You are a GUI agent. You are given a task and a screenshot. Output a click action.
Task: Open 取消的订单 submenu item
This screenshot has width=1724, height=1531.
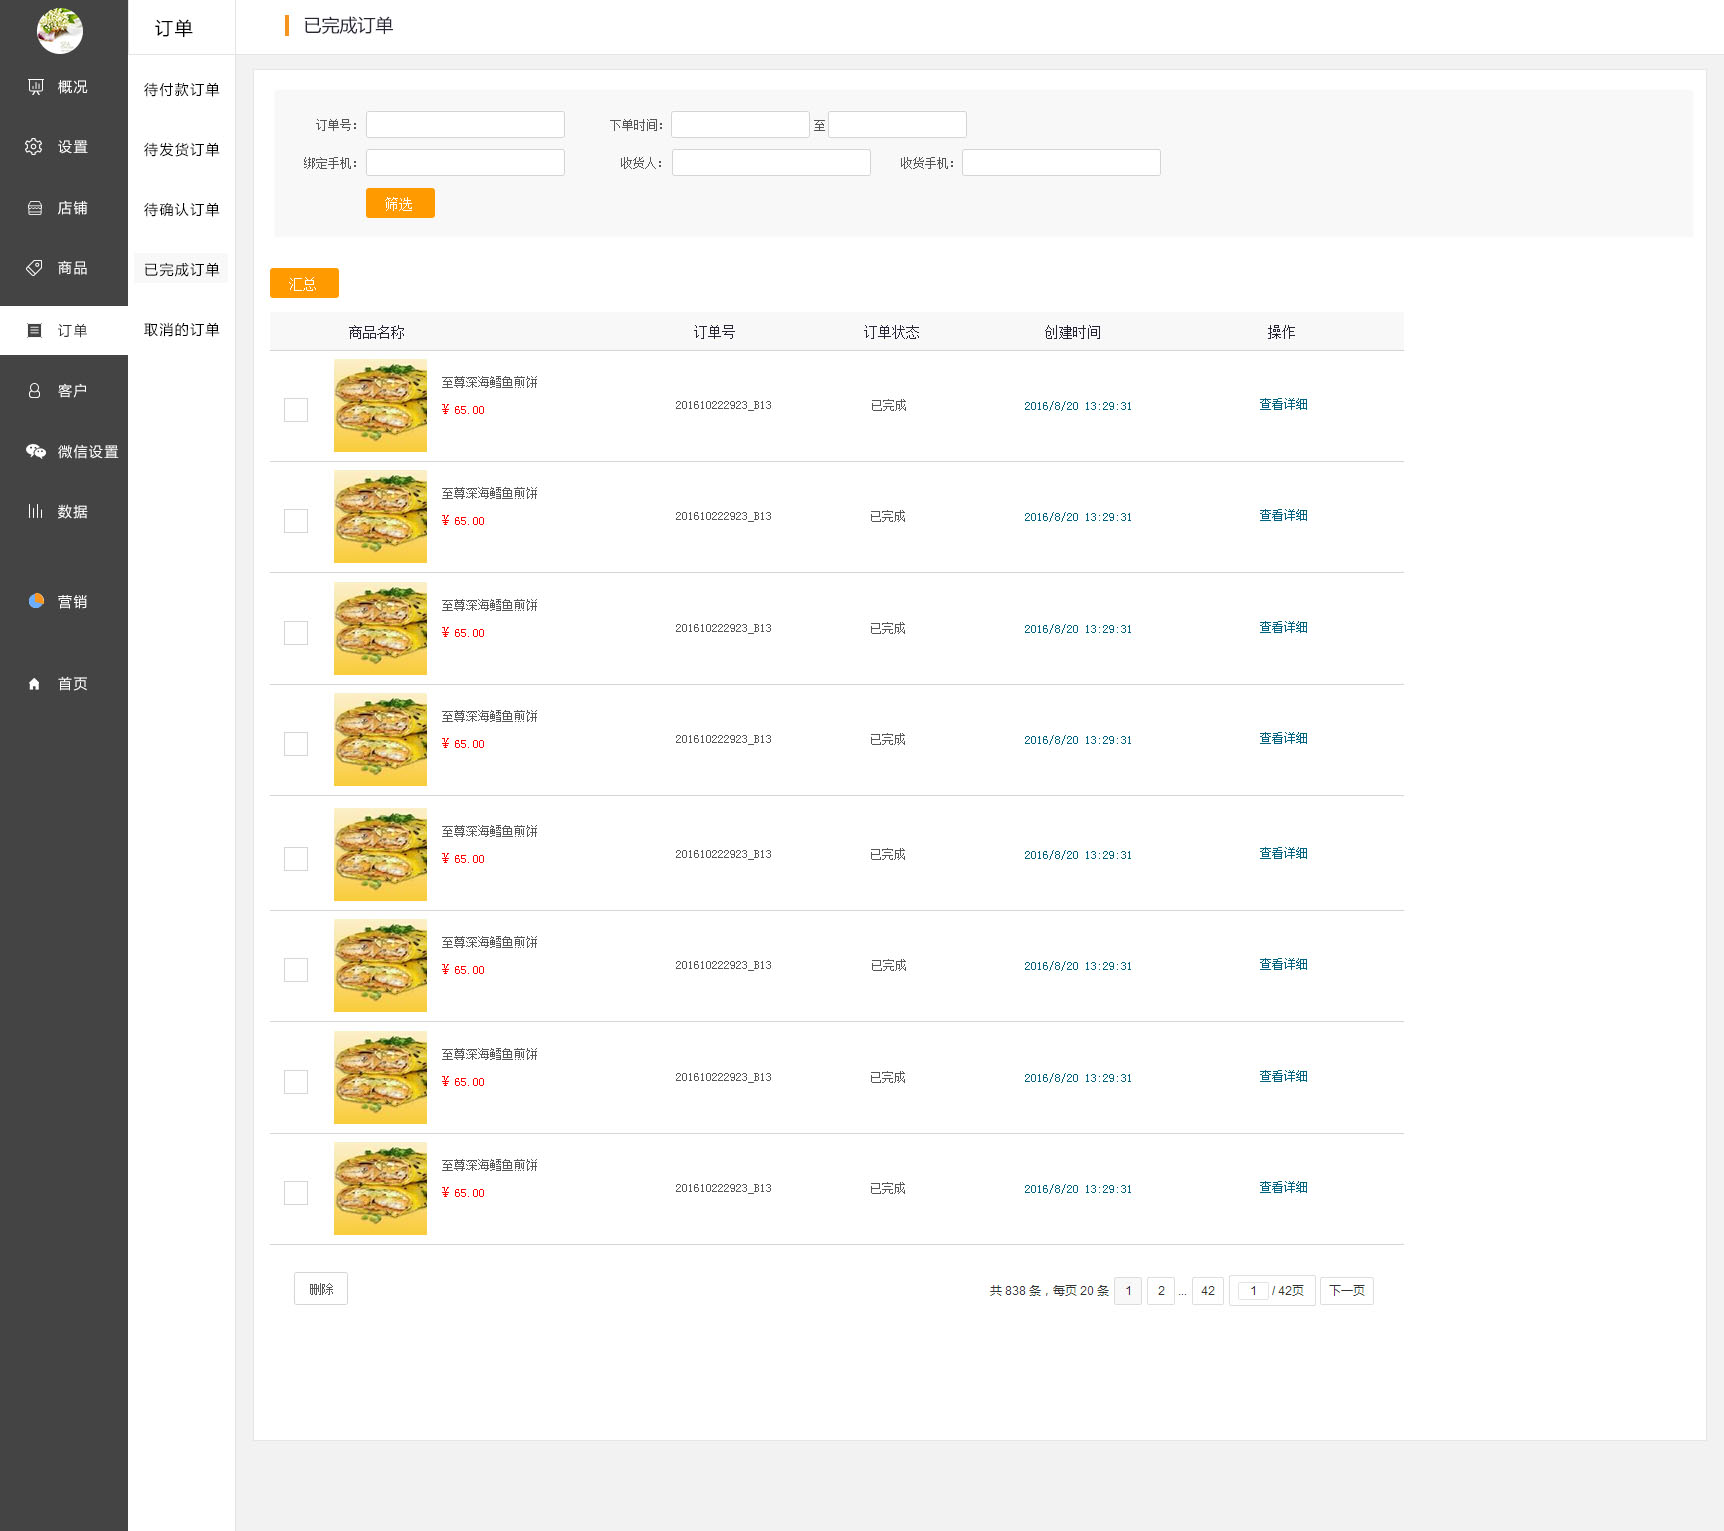pos(181,330)
